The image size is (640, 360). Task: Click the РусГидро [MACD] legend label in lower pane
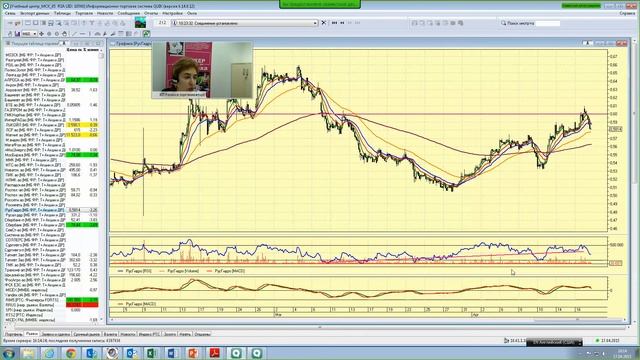click(x=141, y=304)
